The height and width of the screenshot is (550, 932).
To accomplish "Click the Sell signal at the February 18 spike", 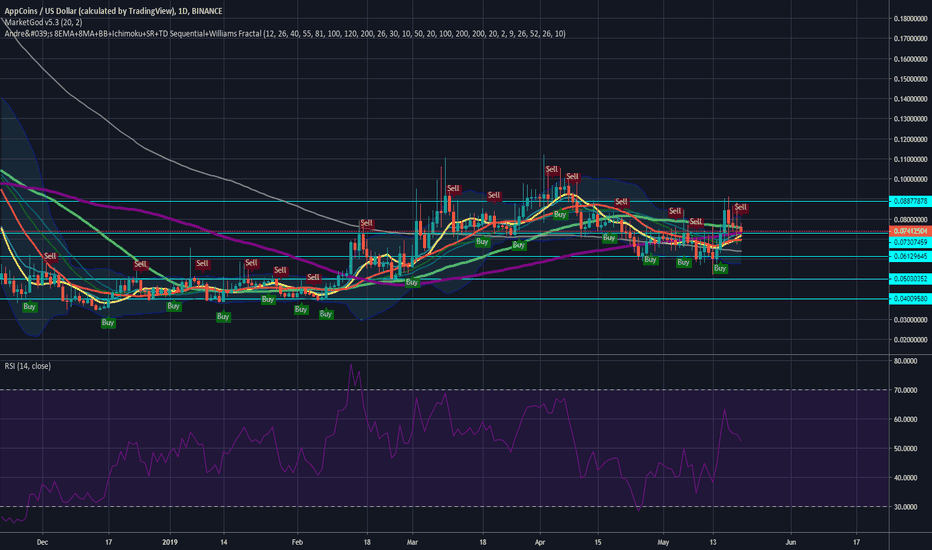I will pos(366,224).
